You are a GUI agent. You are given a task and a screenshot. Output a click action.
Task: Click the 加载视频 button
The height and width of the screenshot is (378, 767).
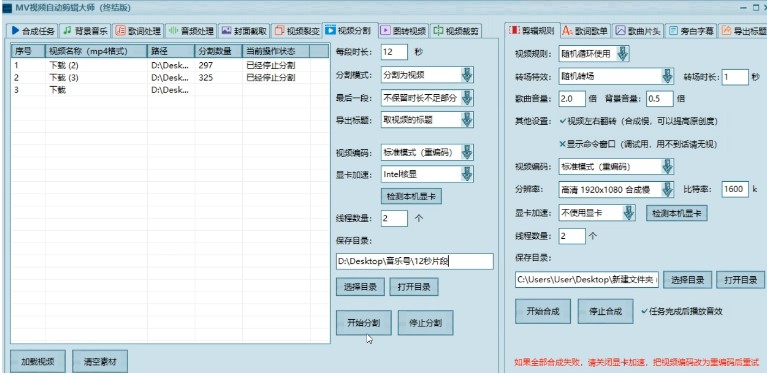tap(37, 362)
